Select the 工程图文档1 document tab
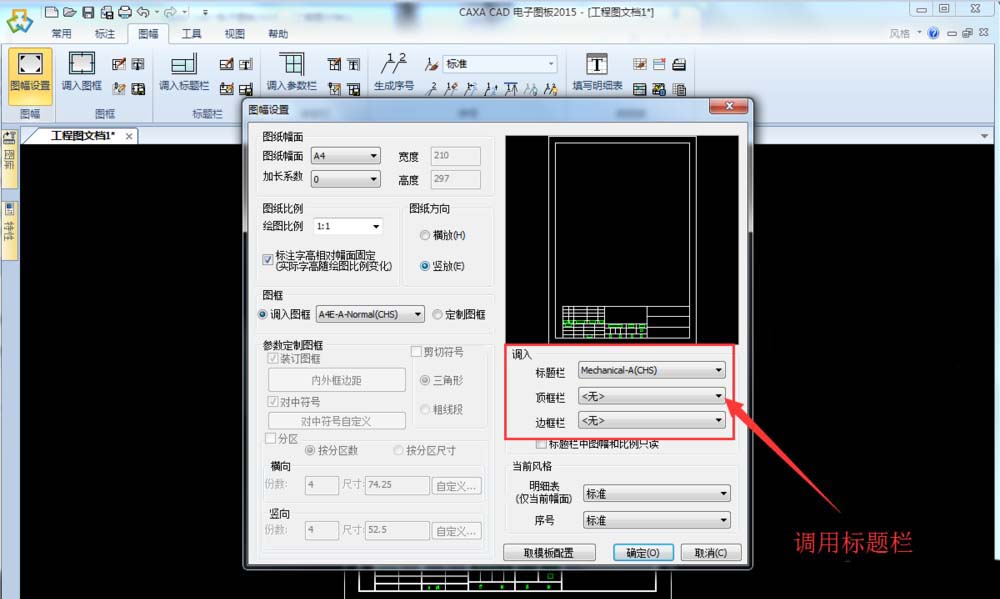Image resolution: width=1000 pixels, height=599 pixels. click(83, 136)
